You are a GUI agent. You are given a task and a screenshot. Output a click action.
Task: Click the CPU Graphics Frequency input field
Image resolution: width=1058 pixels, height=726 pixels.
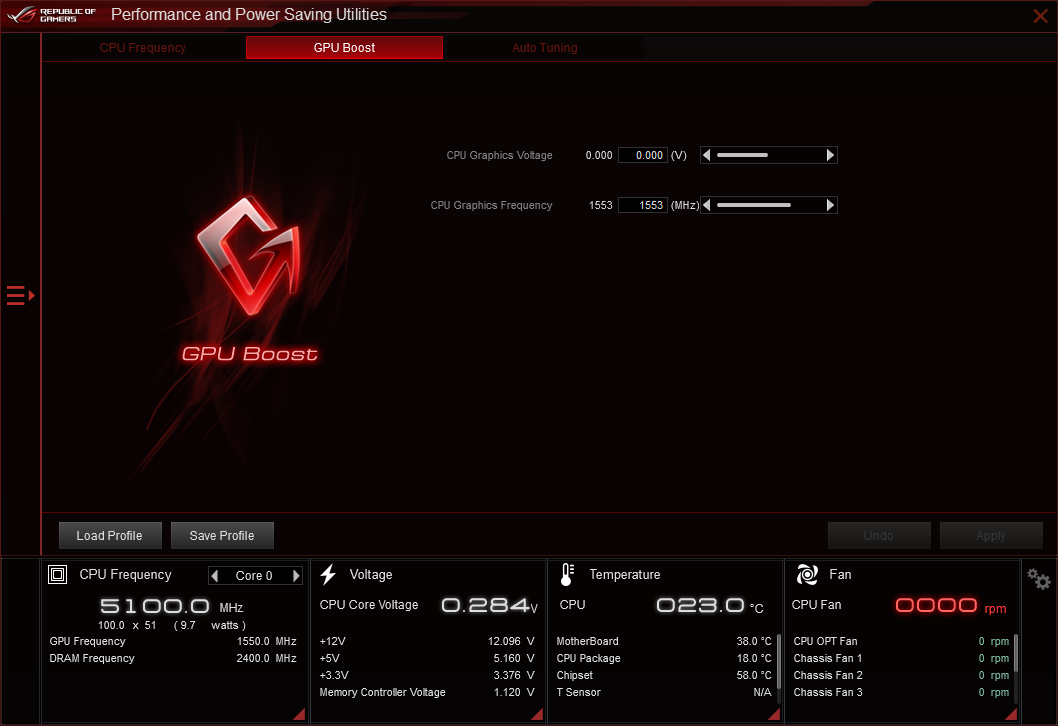click(642, 205)
